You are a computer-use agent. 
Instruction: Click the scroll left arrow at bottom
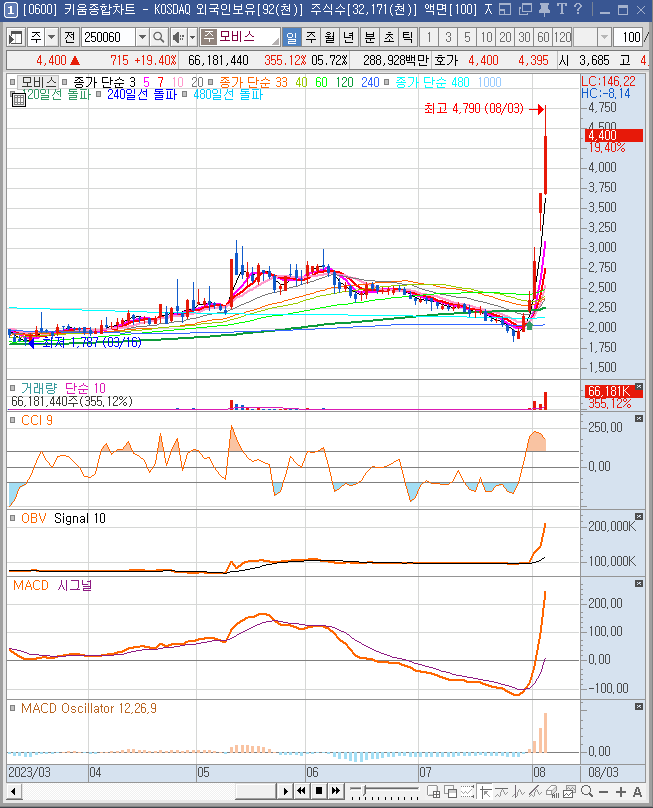tap(13, 792)
